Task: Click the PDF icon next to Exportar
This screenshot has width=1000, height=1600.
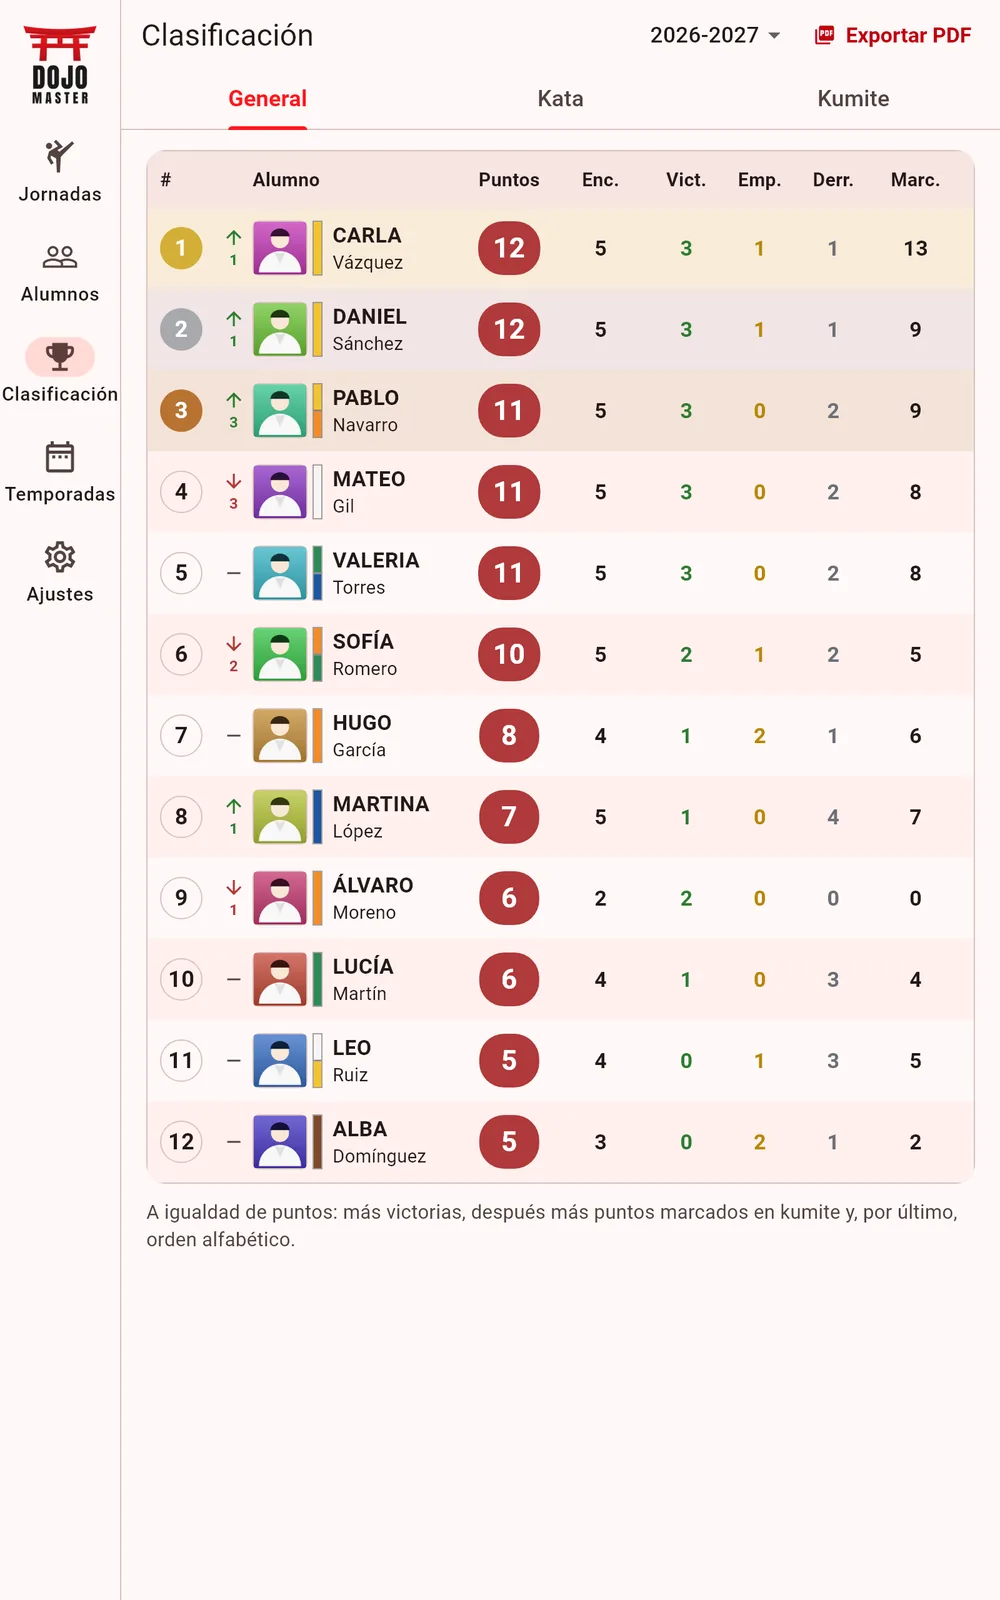Action: tap(825, 35)
